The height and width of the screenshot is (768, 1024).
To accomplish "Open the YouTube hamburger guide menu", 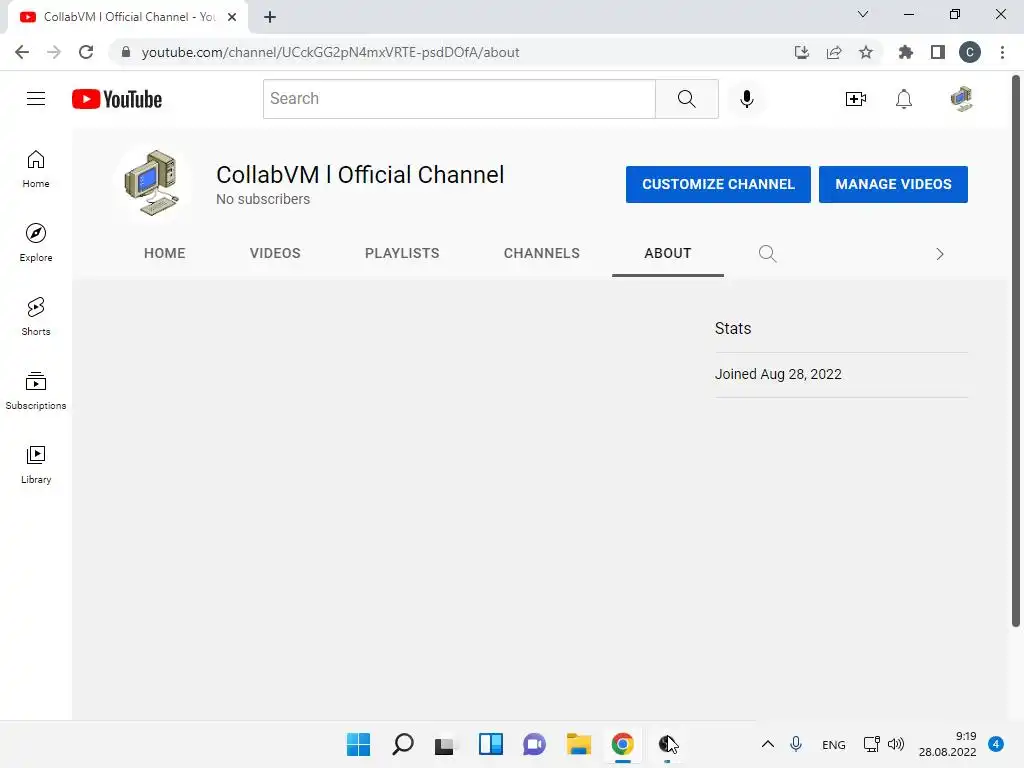I will point(36,99).
